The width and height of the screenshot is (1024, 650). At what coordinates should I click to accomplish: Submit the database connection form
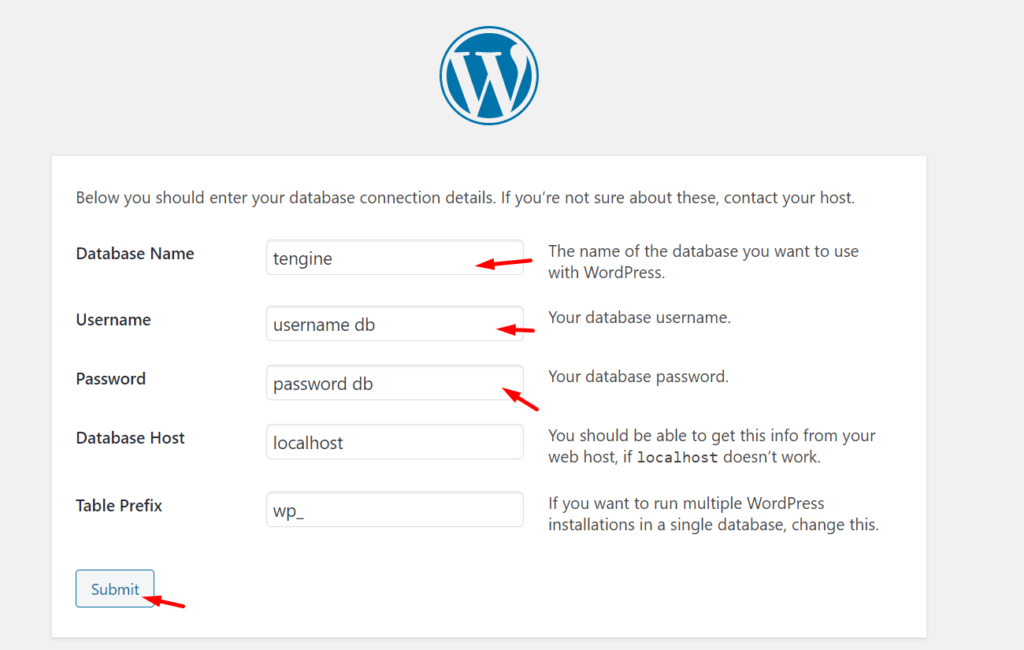click(115, 589)
